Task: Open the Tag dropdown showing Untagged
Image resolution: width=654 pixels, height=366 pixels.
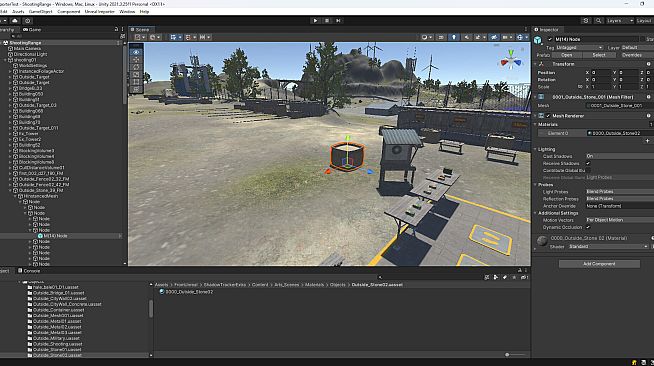Action: click(x=579, y=48)
